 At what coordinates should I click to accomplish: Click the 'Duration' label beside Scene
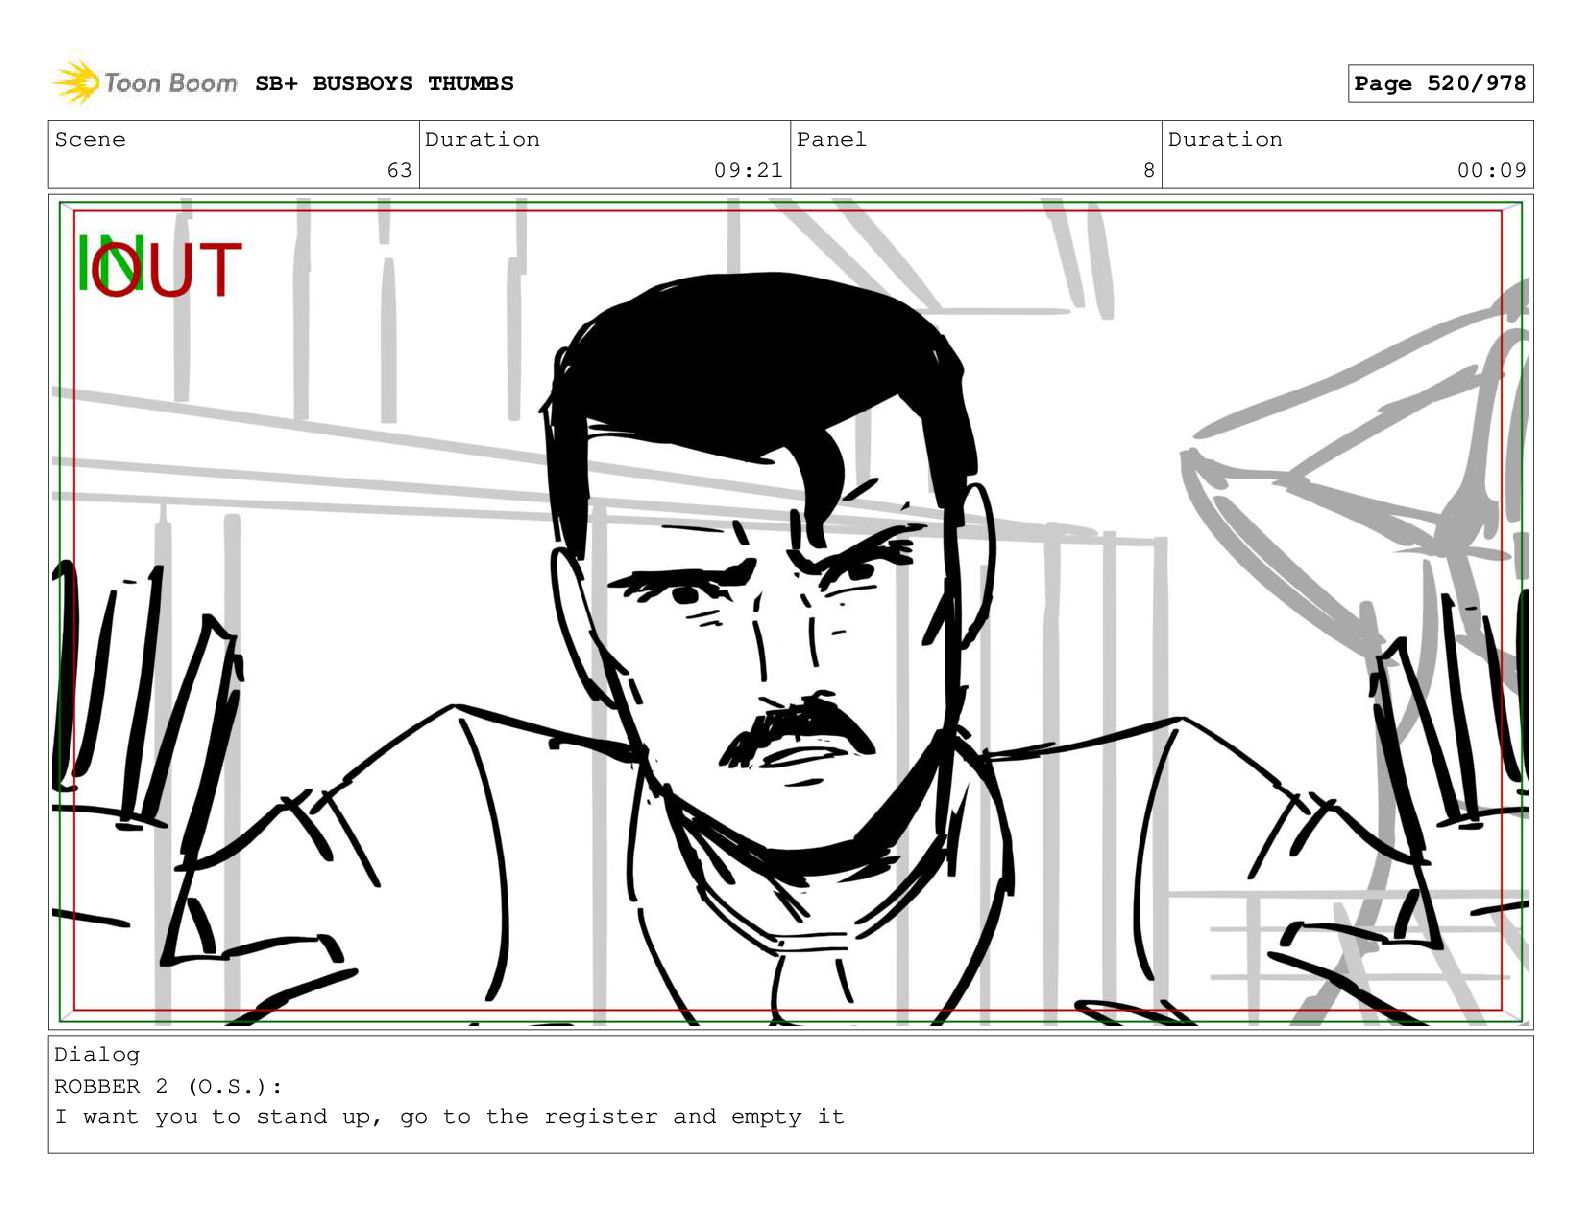pos(482,140)
